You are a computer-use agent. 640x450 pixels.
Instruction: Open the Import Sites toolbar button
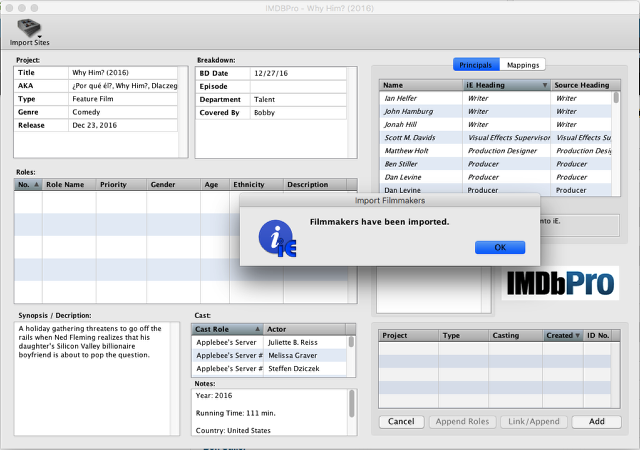29,32
